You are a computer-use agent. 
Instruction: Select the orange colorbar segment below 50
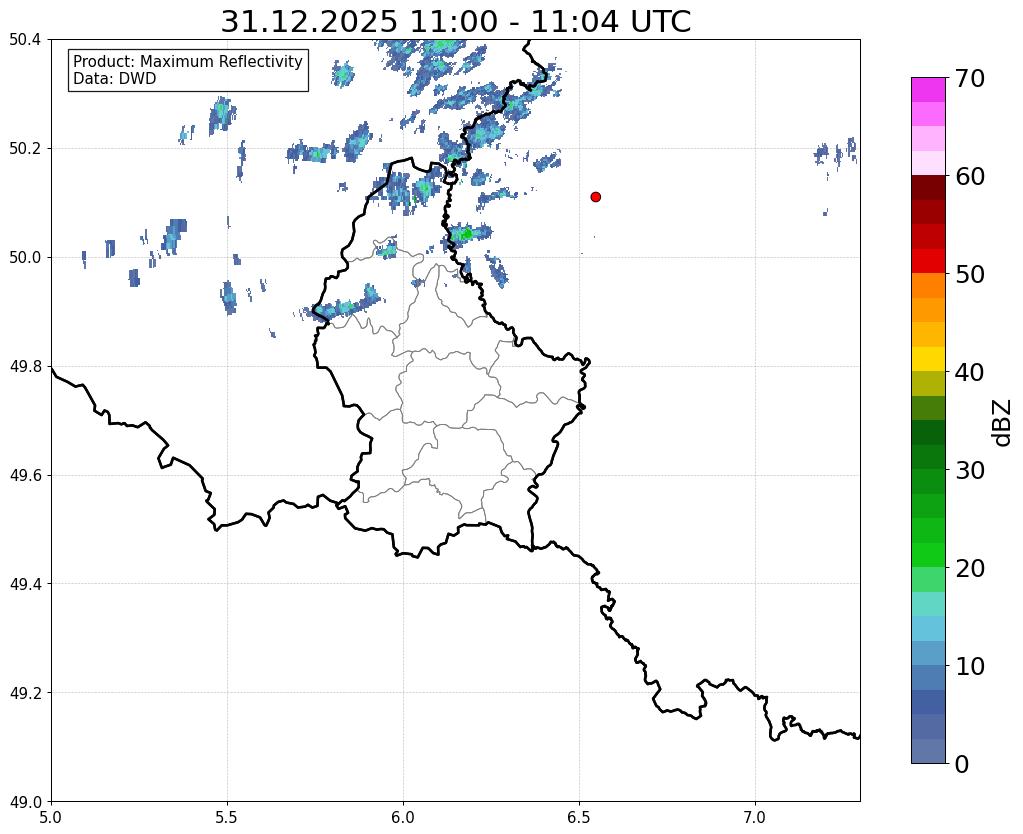[928, 286]
